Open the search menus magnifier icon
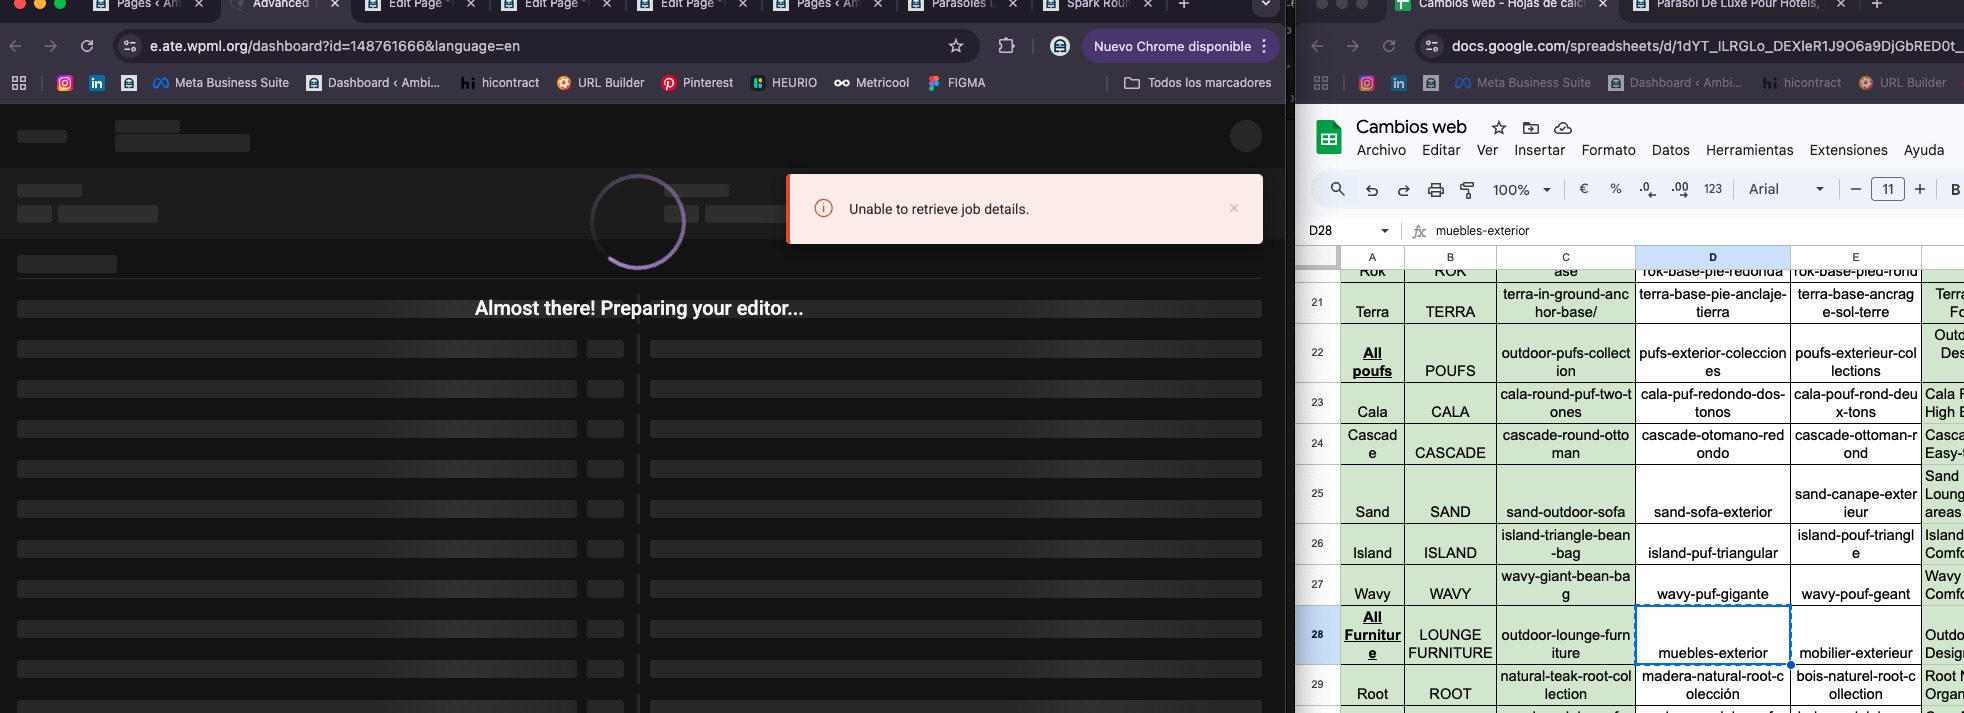 (1337, 189)
